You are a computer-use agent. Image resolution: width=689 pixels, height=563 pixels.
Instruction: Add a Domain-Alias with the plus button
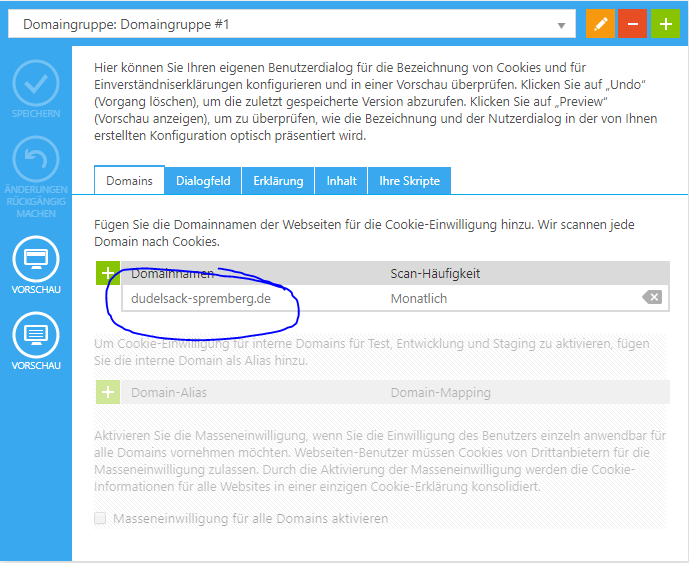pyautogui.click(x=108, y=392)
